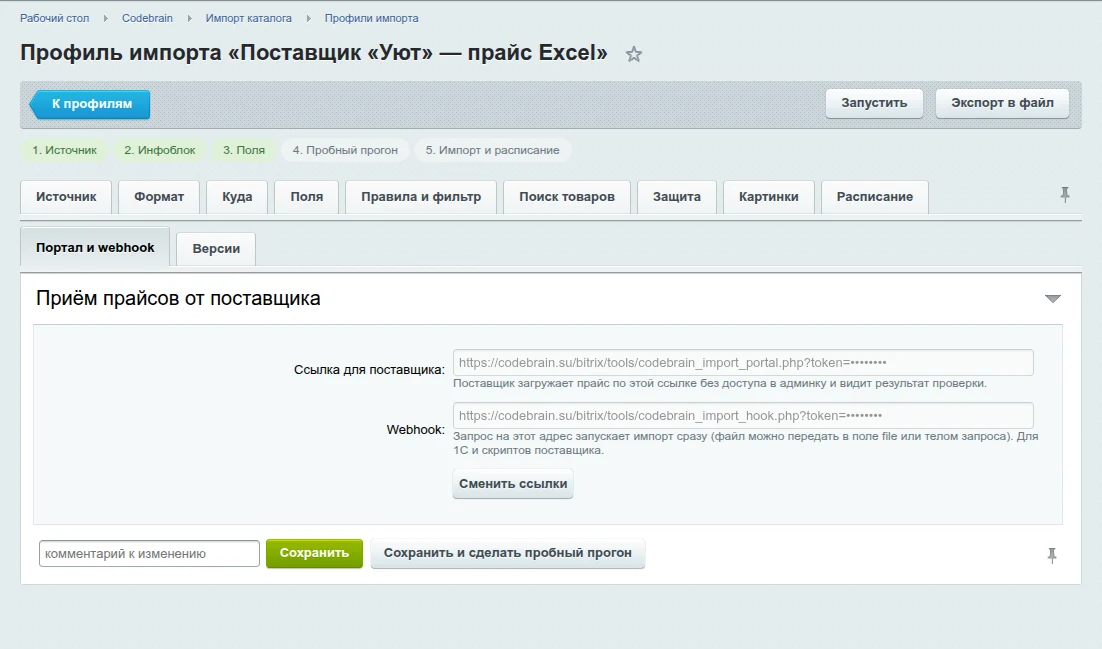Click the Ссылка для поставщика URL field
Image resolution: width=1102 pixels, height=649 pixels.
pyautogui.click(x=743, y=363)
